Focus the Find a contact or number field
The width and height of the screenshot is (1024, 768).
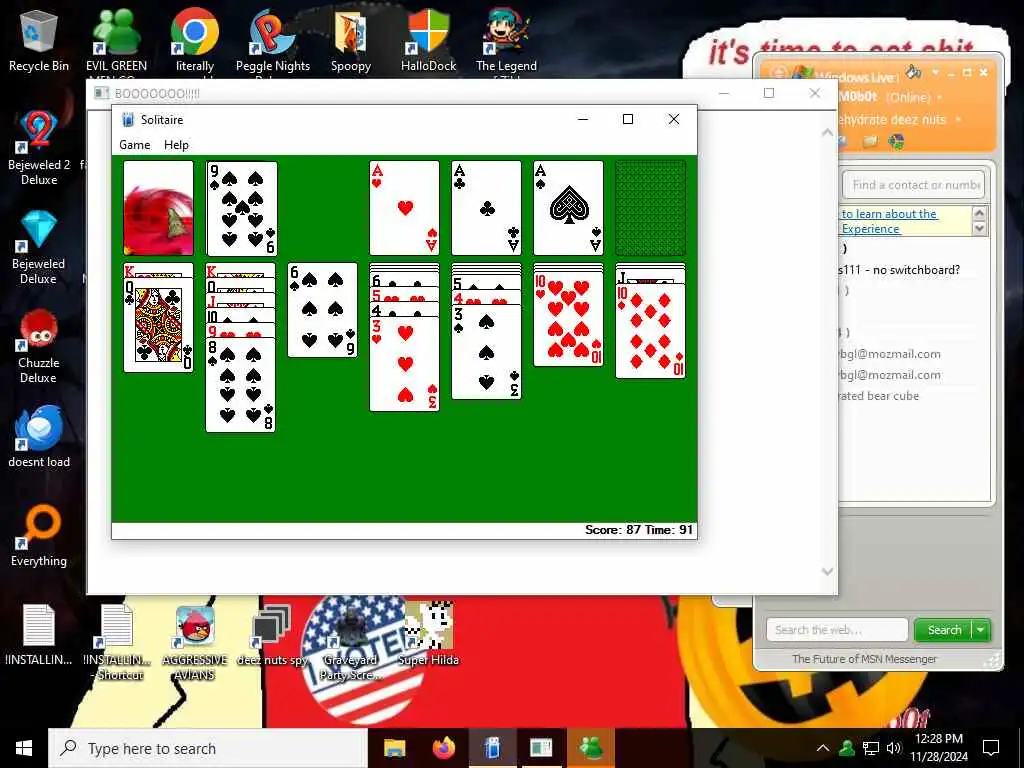(x=914, y=185)
